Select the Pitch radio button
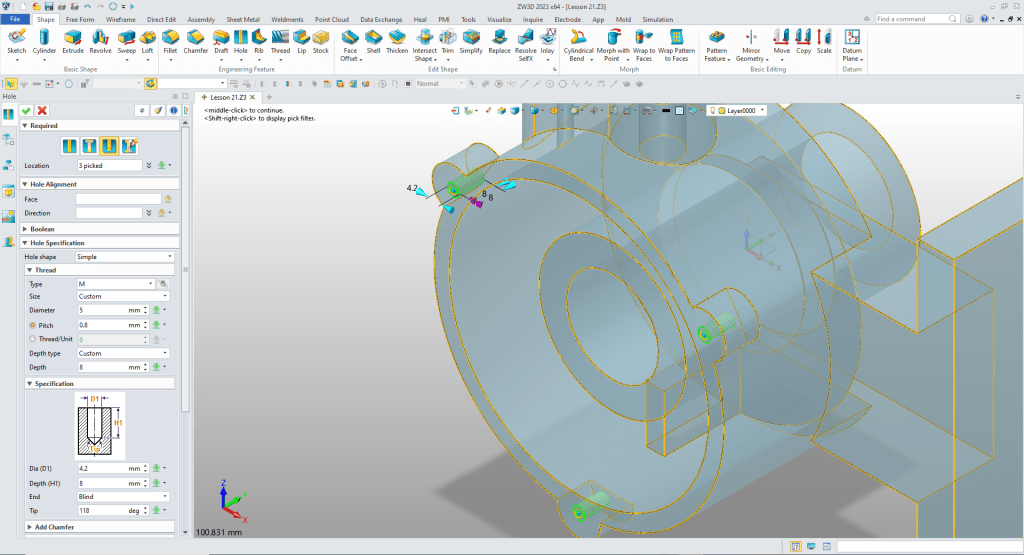The image size is (1024, 555). 32,325
